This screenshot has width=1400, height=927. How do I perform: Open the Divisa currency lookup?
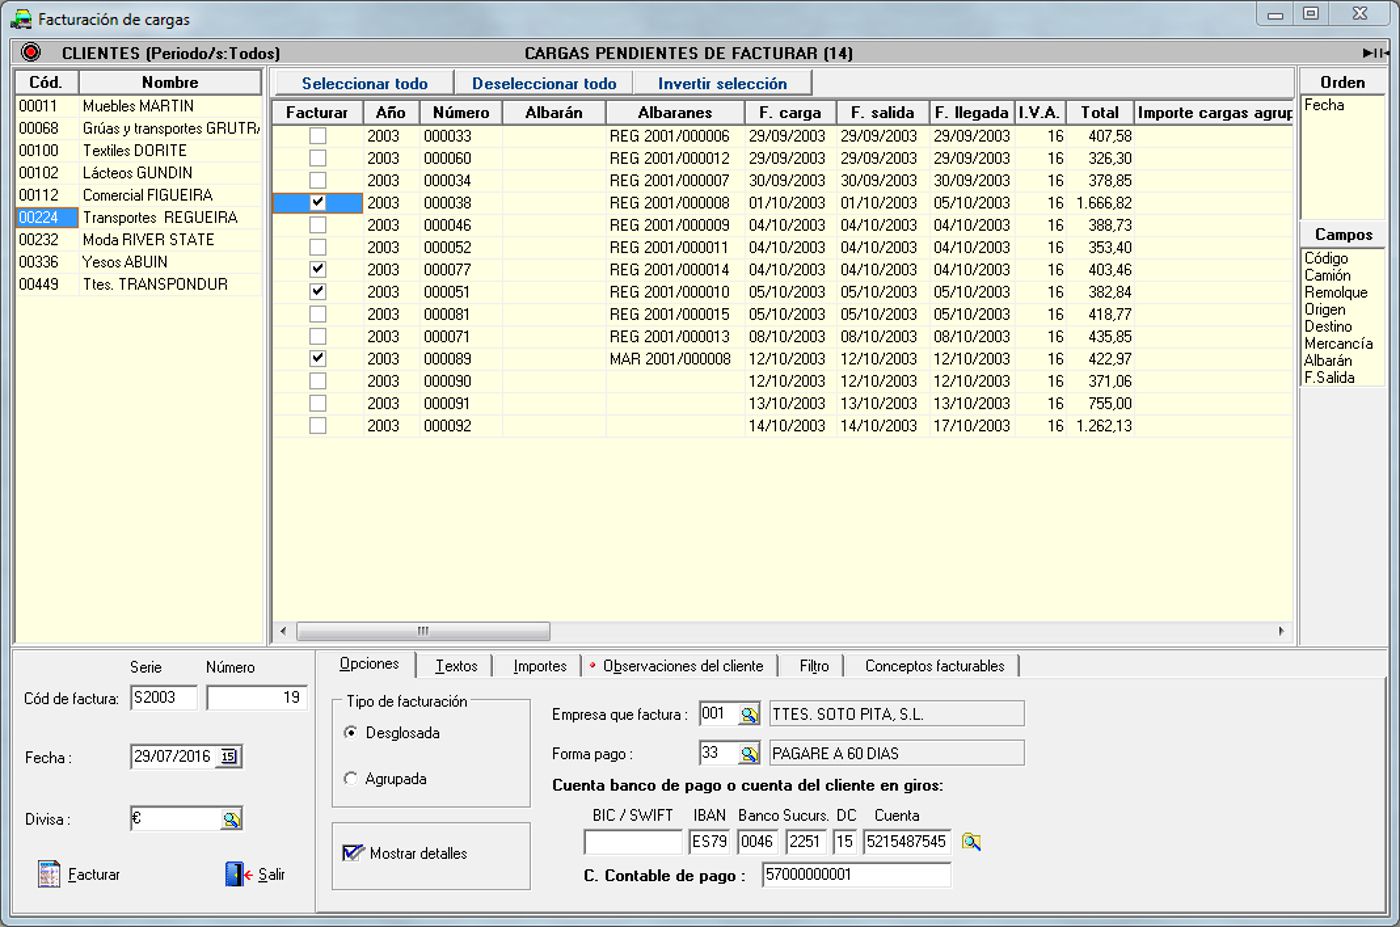231,819
